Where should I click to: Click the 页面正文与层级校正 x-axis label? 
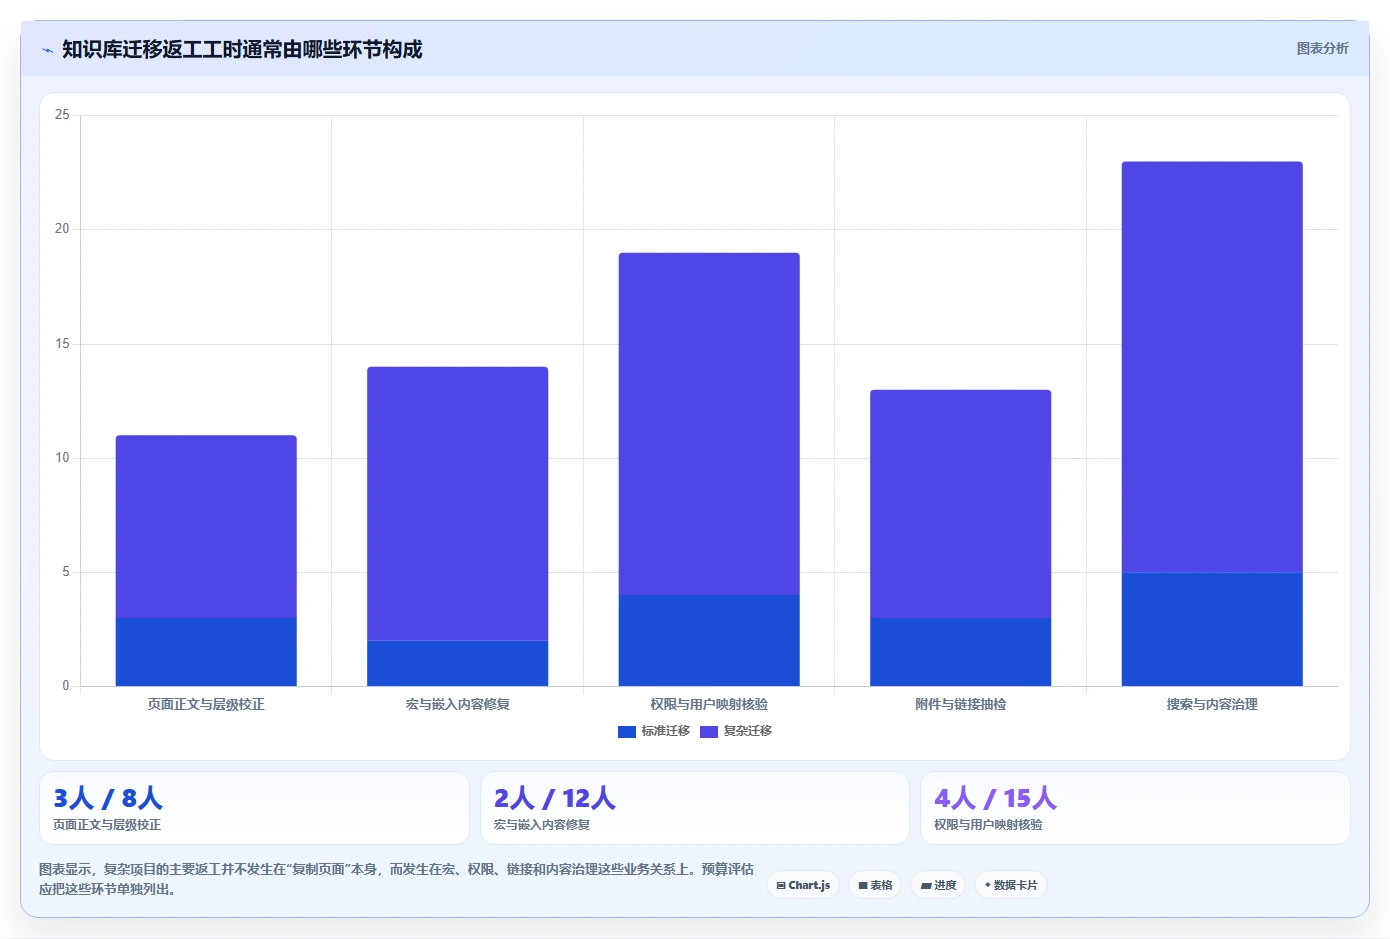pos(206,704)
